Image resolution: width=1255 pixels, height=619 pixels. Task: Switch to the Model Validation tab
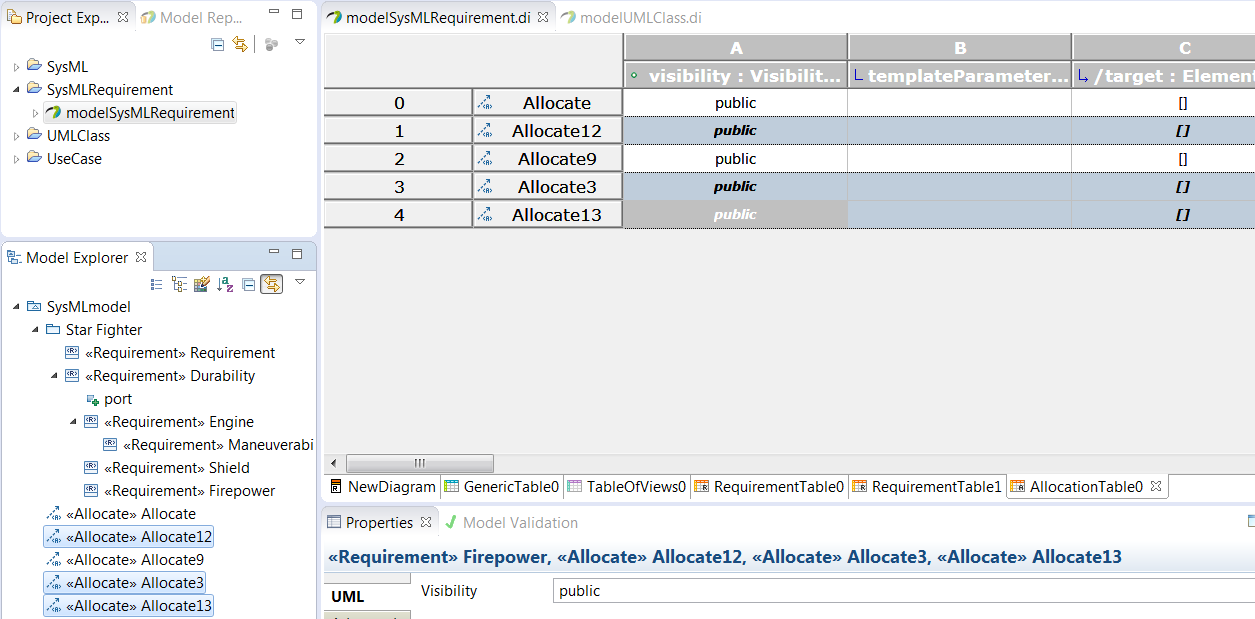511,522
